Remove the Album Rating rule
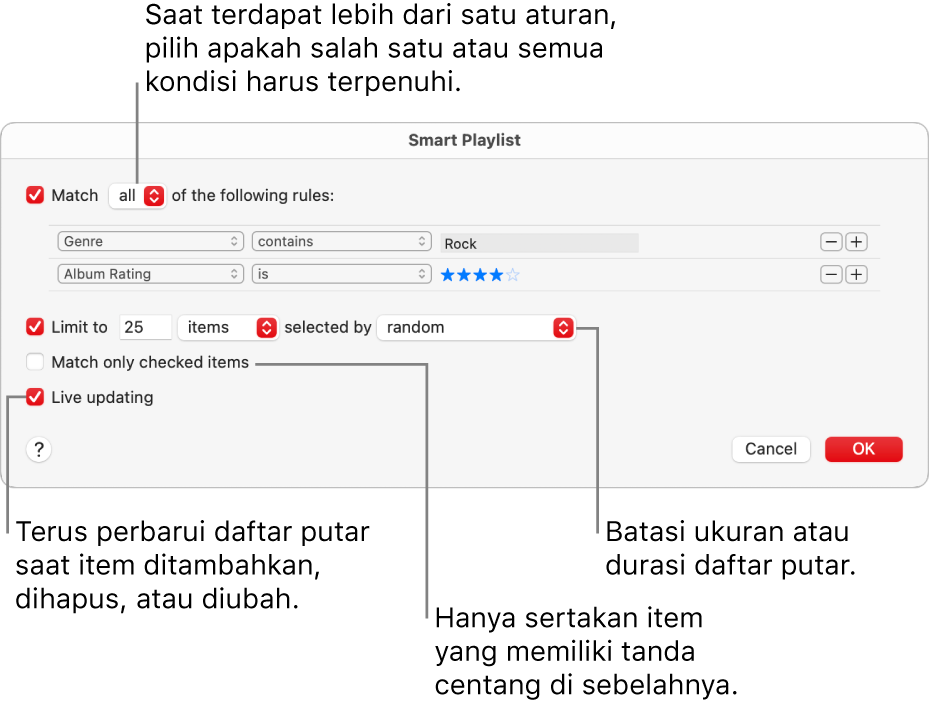Screen dimensions: 931x708 coord(831,274)
